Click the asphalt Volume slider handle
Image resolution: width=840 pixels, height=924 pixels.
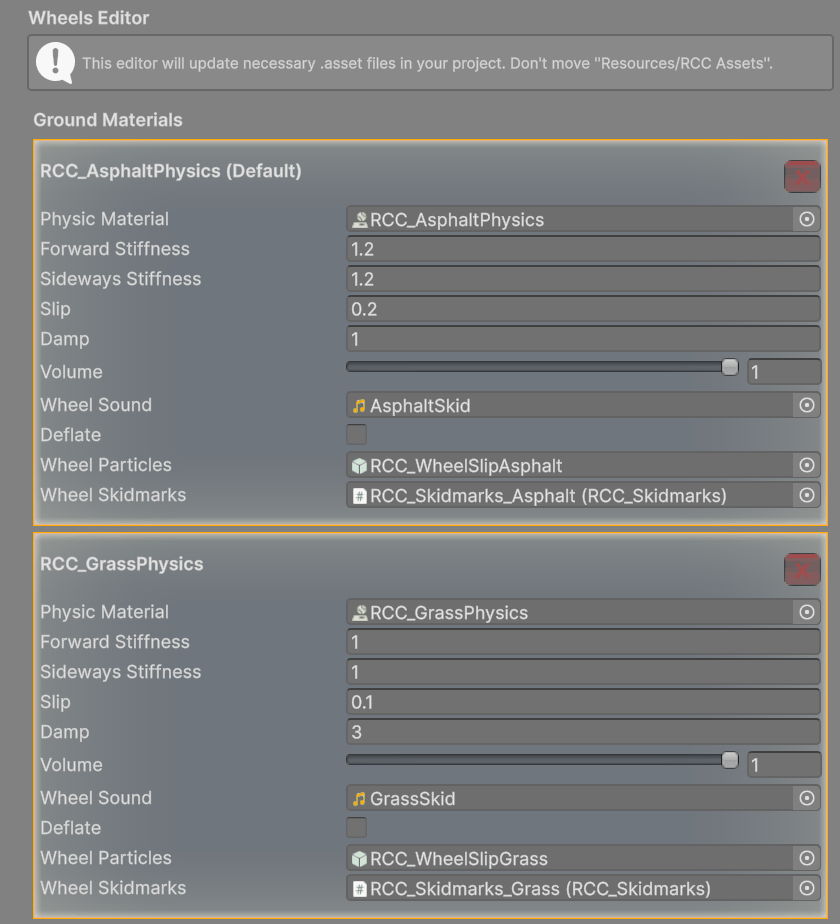(730, 367)
